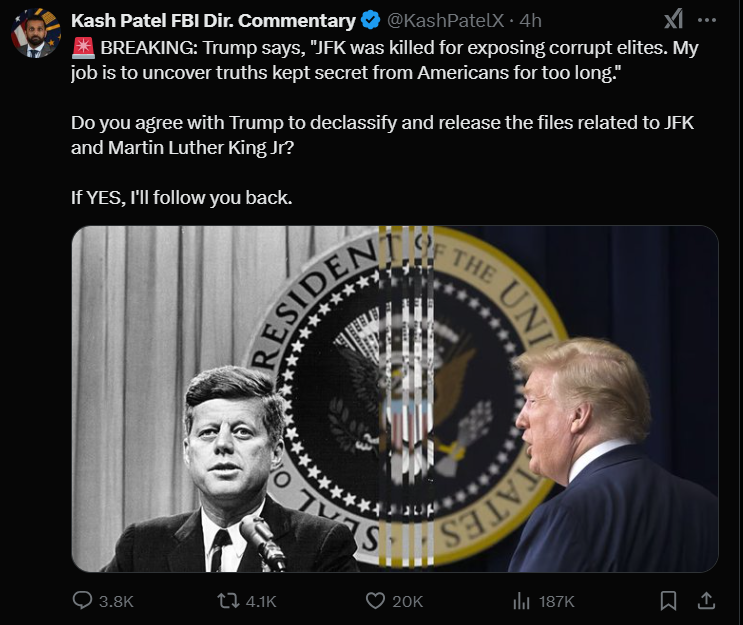Click the 3.8K replies count

click(116, 601)
